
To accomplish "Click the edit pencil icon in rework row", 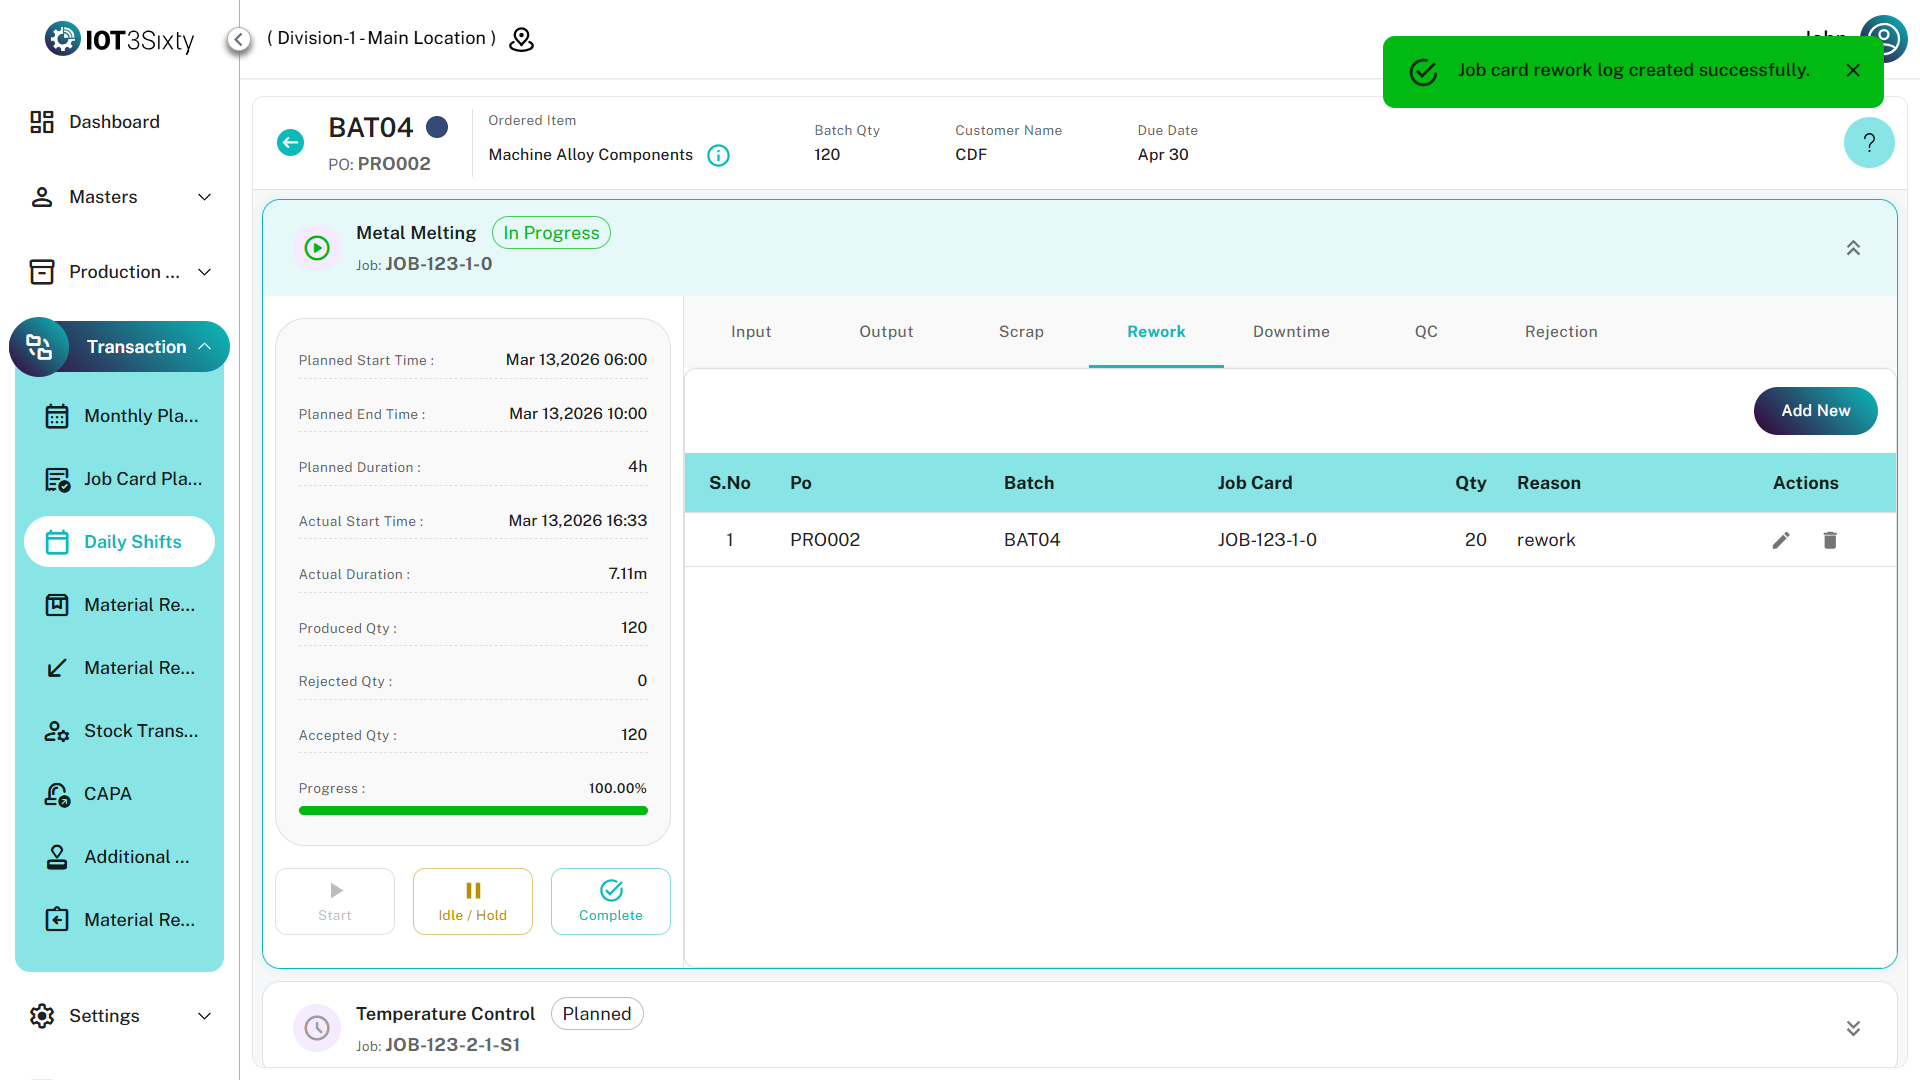I will [x=1781, y=541].
